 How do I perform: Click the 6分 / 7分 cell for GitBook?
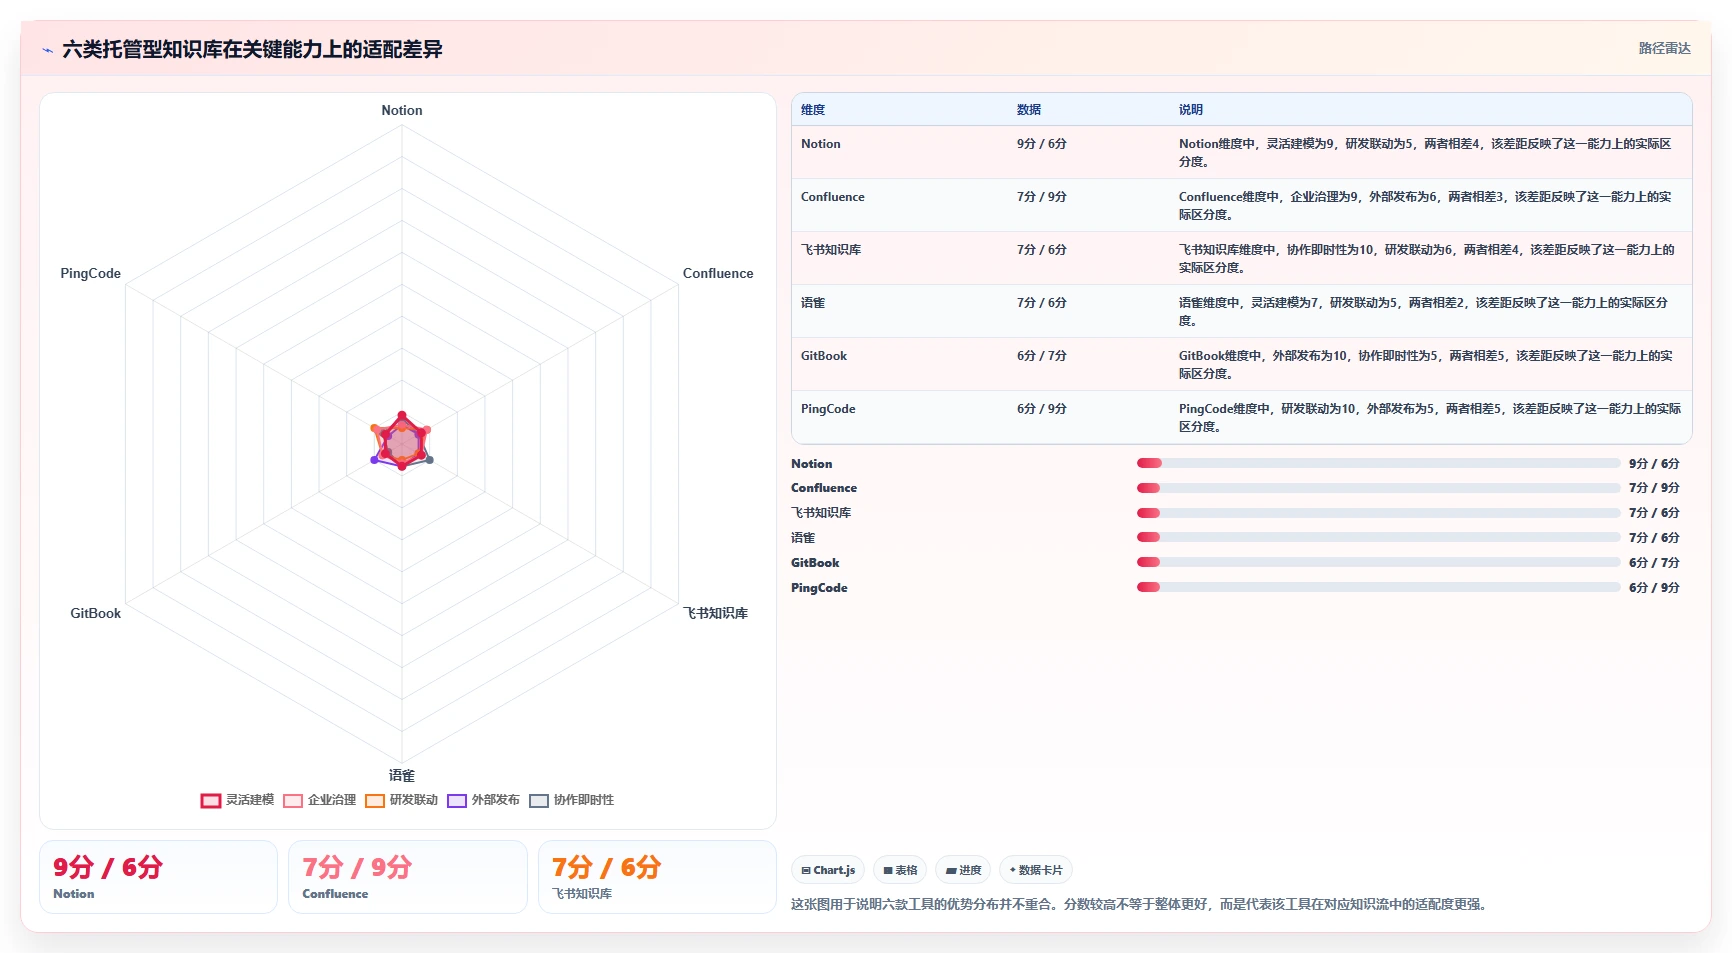1041,356
